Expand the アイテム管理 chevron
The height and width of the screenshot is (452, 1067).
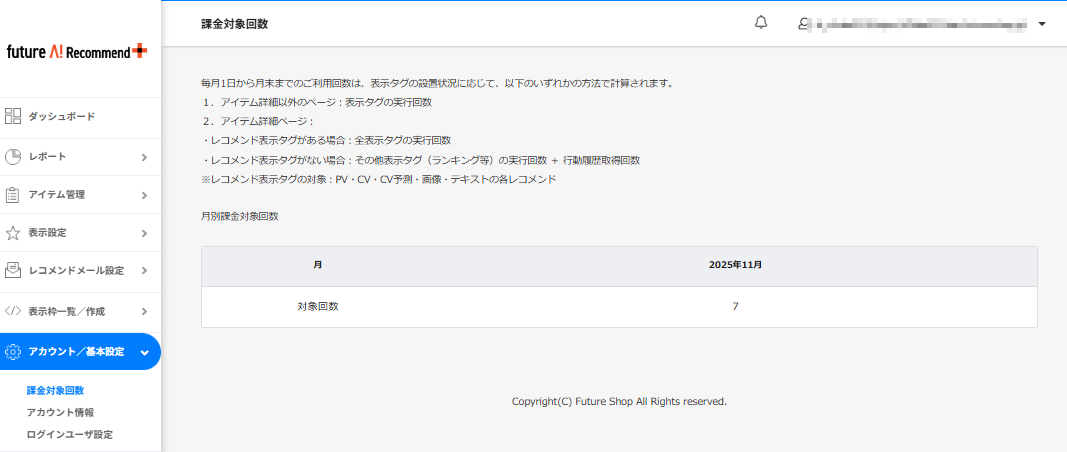point(144,195)
